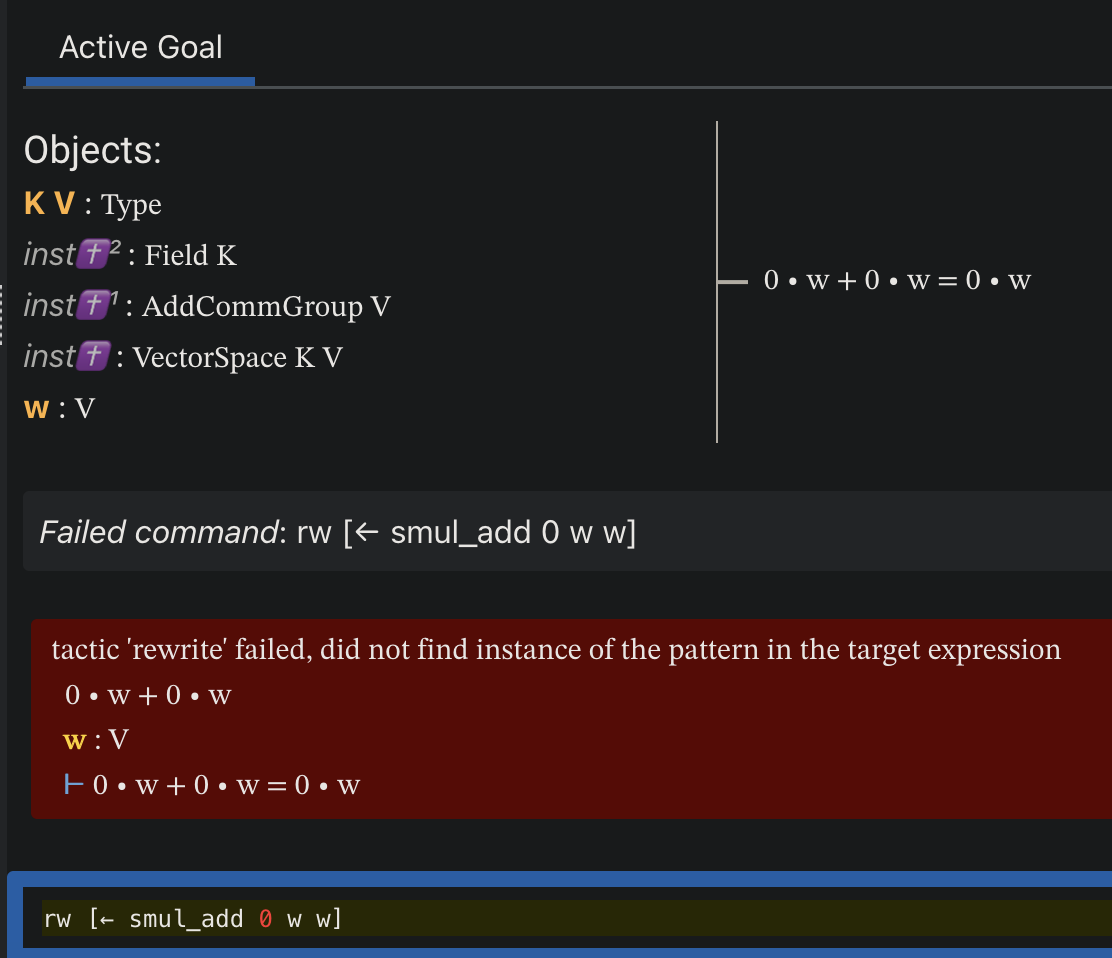Screen dimensions: 1112x958
Task: Click the dagger icon beside AddCommGroup V
Action: click(93, 306)
